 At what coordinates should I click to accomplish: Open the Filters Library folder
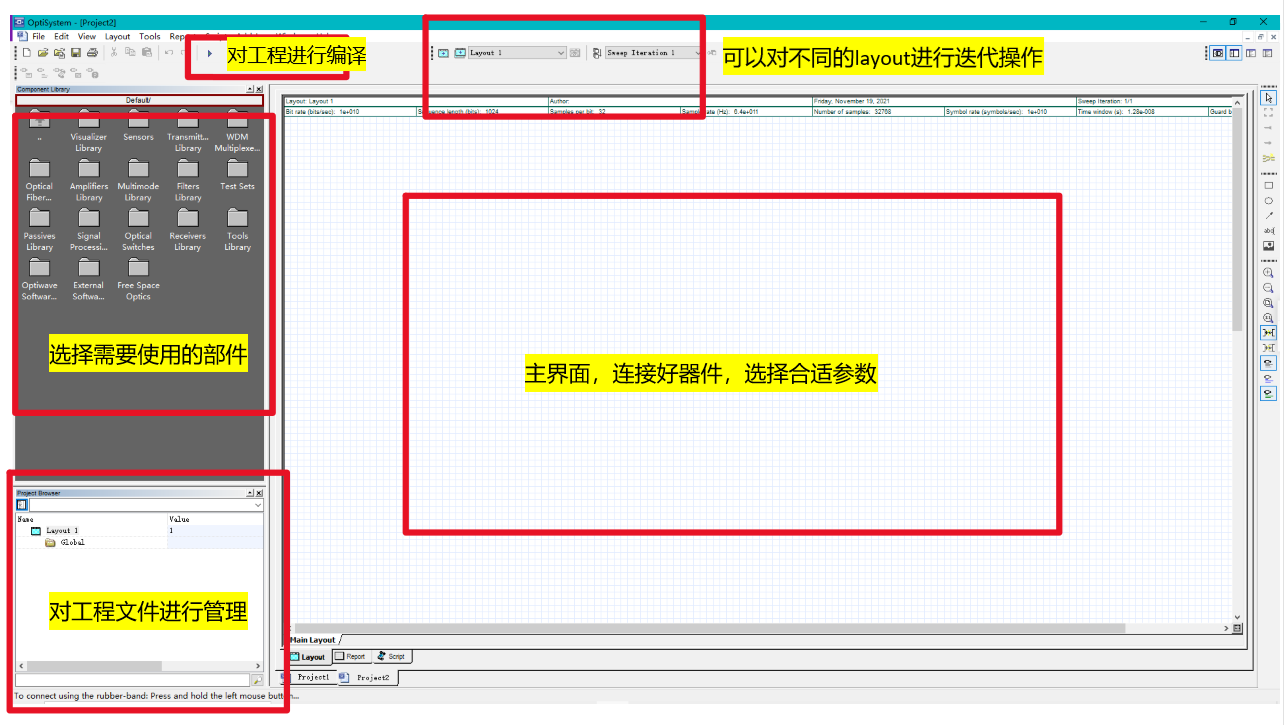[188, 180]
